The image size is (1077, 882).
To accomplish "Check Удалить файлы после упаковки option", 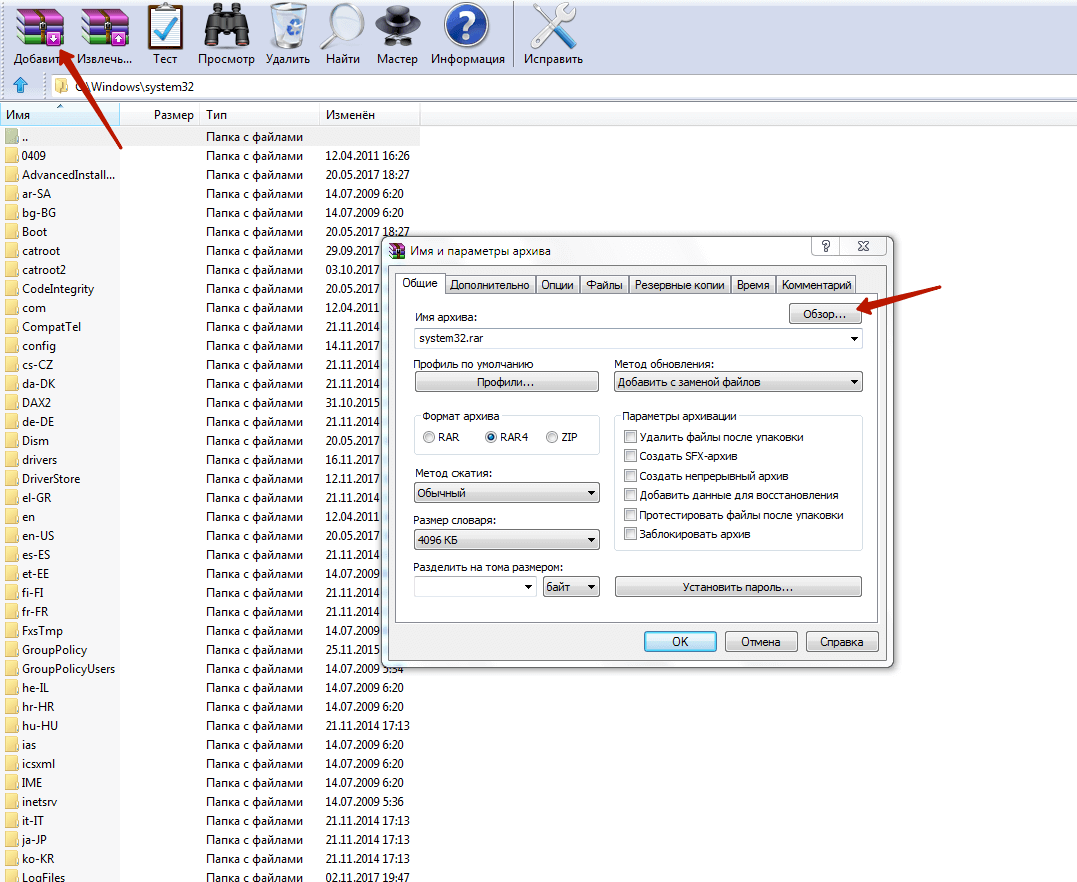I will [630, 437].
